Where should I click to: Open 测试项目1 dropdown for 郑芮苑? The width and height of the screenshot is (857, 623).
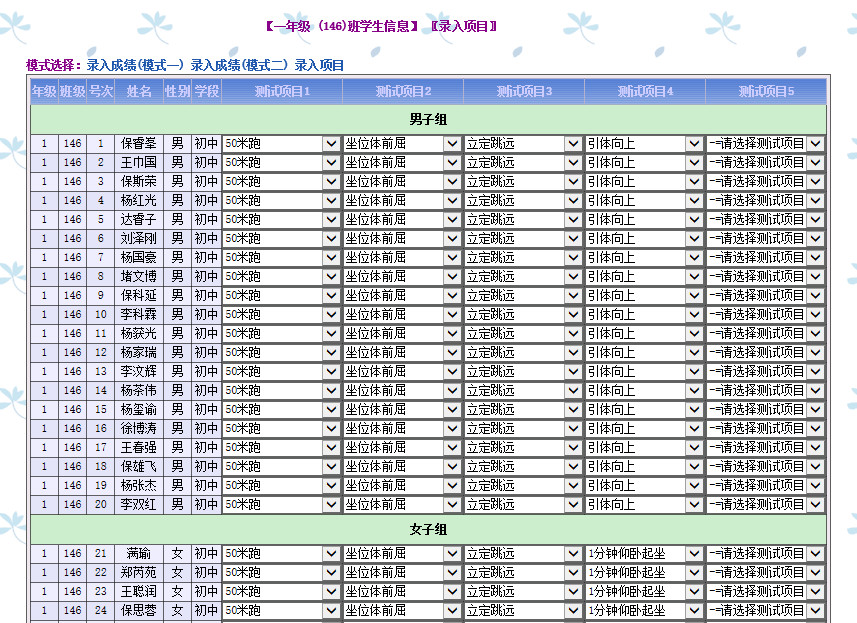point(281,573)
